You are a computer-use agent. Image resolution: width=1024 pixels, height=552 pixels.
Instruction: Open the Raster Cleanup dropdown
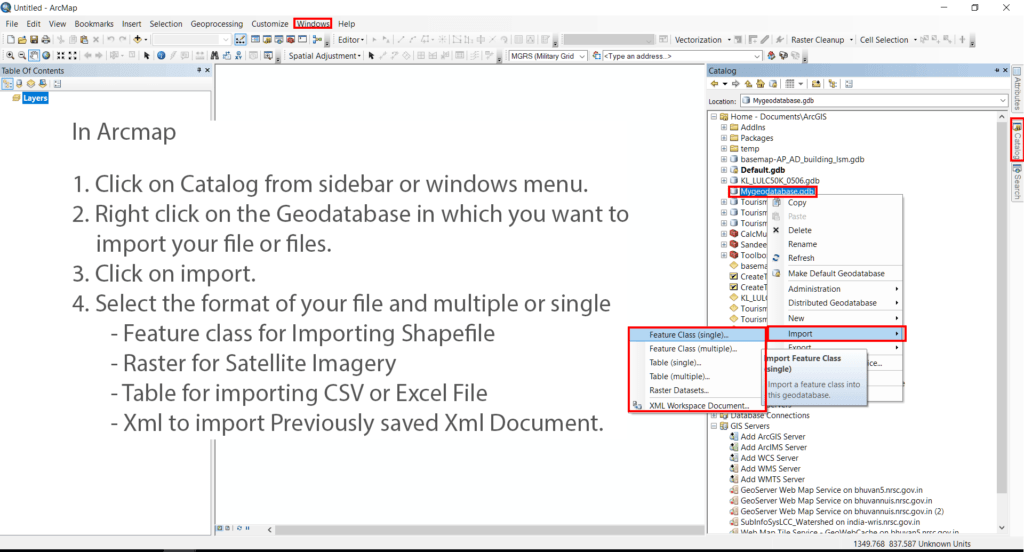pyautogui.click(x=822, y=40)
